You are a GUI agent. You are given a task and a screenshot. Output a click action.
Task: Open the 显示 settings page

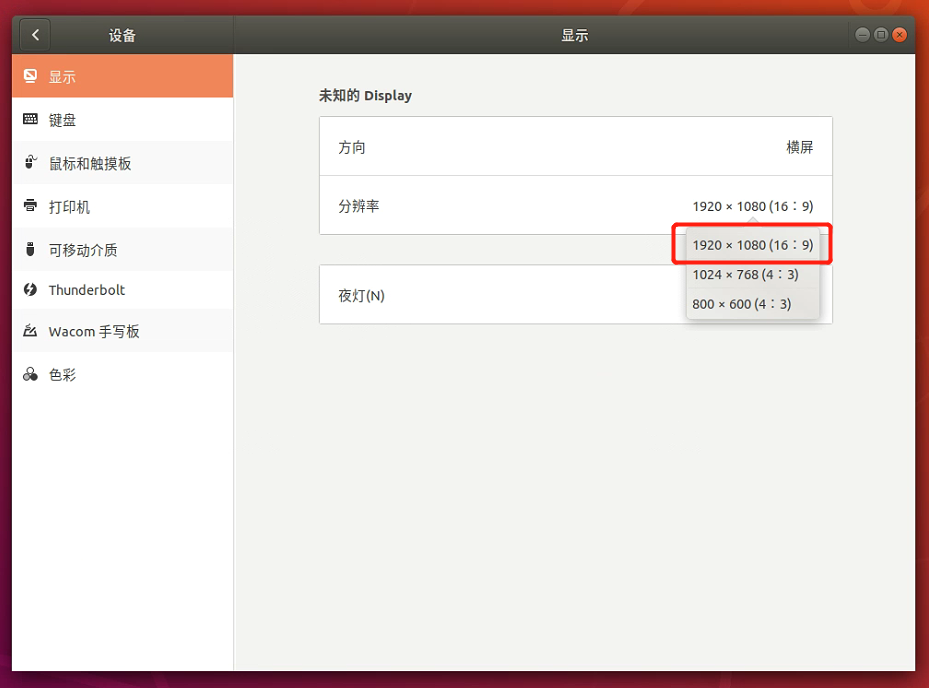click(123, 76)
